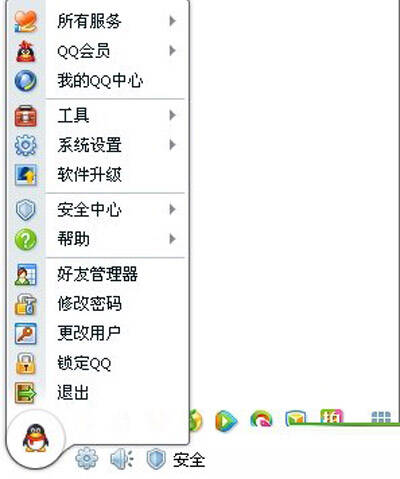Expand the QQ会员 submenu arrow

pyautogui.click(x=172, y=51)
